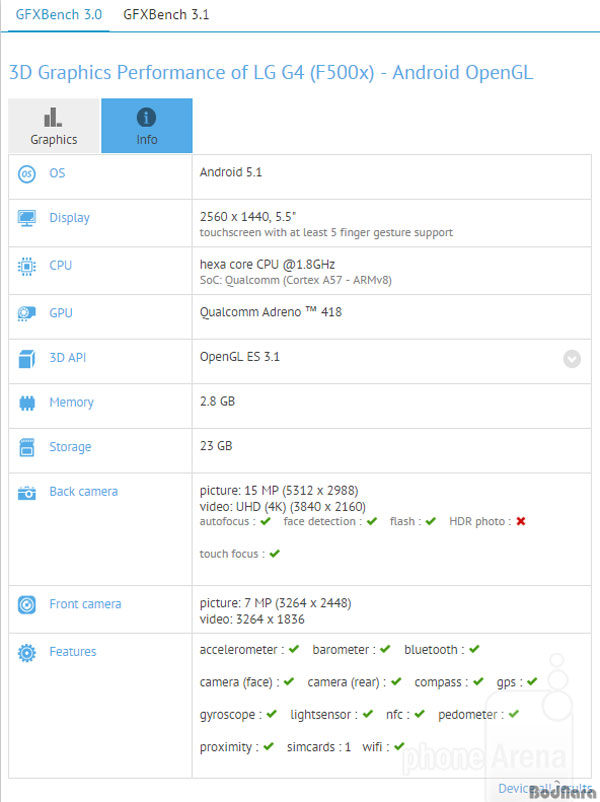Select 'touchscreen with at least 5 finger gesture support'
Viewport: 600px width, 802px height.
point(326,233)
